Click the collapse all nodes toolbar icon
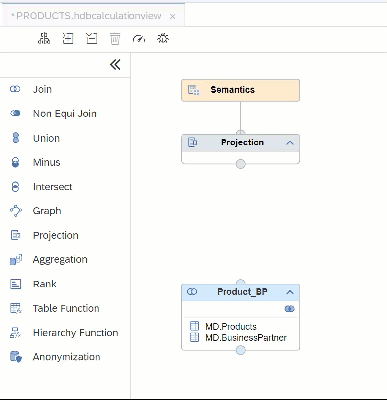 pos(91,39)
